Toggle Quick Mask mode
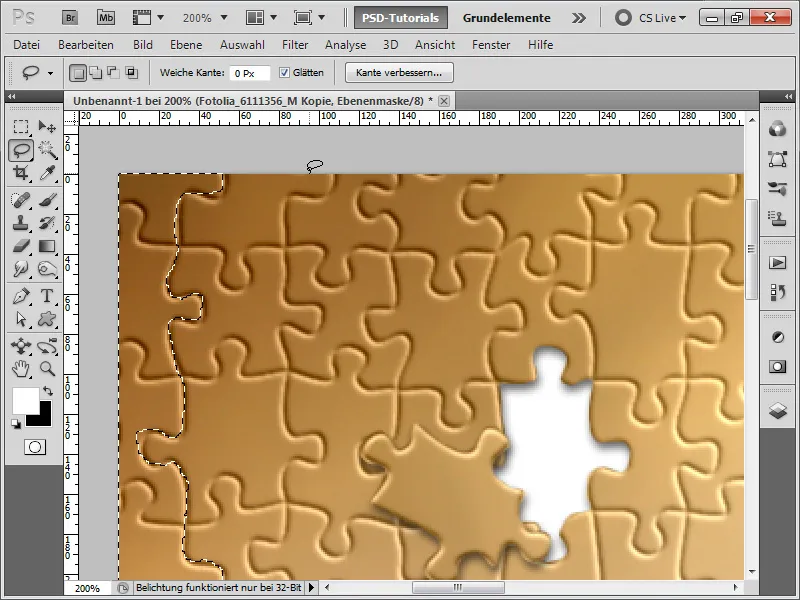Viewport: 800px width, 600px height. click(x=35, y=447)
